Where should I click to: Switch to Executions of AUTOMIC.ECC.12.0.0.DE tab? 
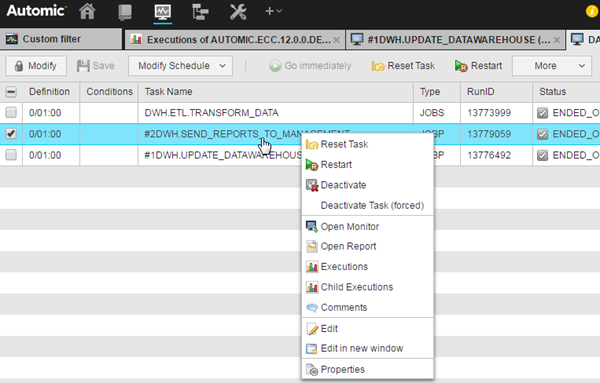[x=235, y=40]
